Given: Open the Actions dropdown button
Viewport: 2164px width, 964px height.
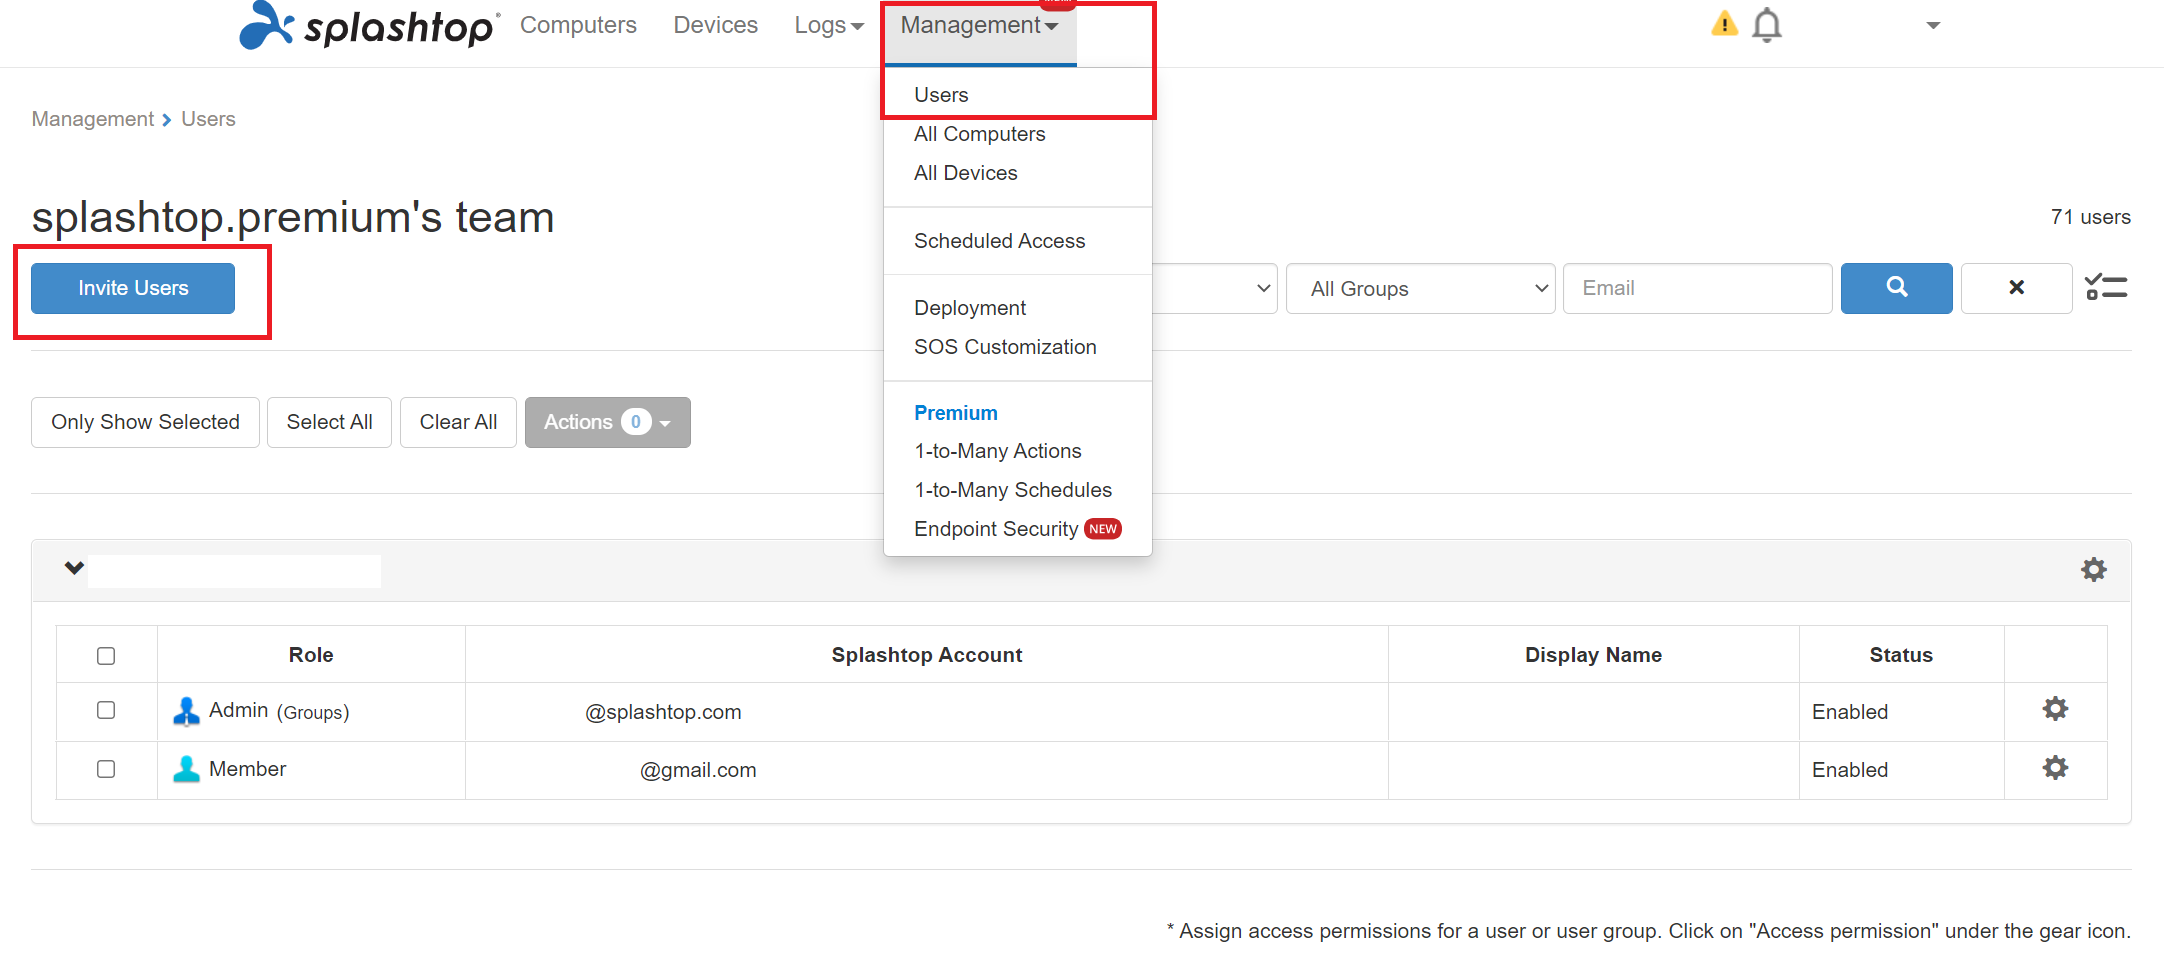Looking at the screenshot, I should [607, 422].
